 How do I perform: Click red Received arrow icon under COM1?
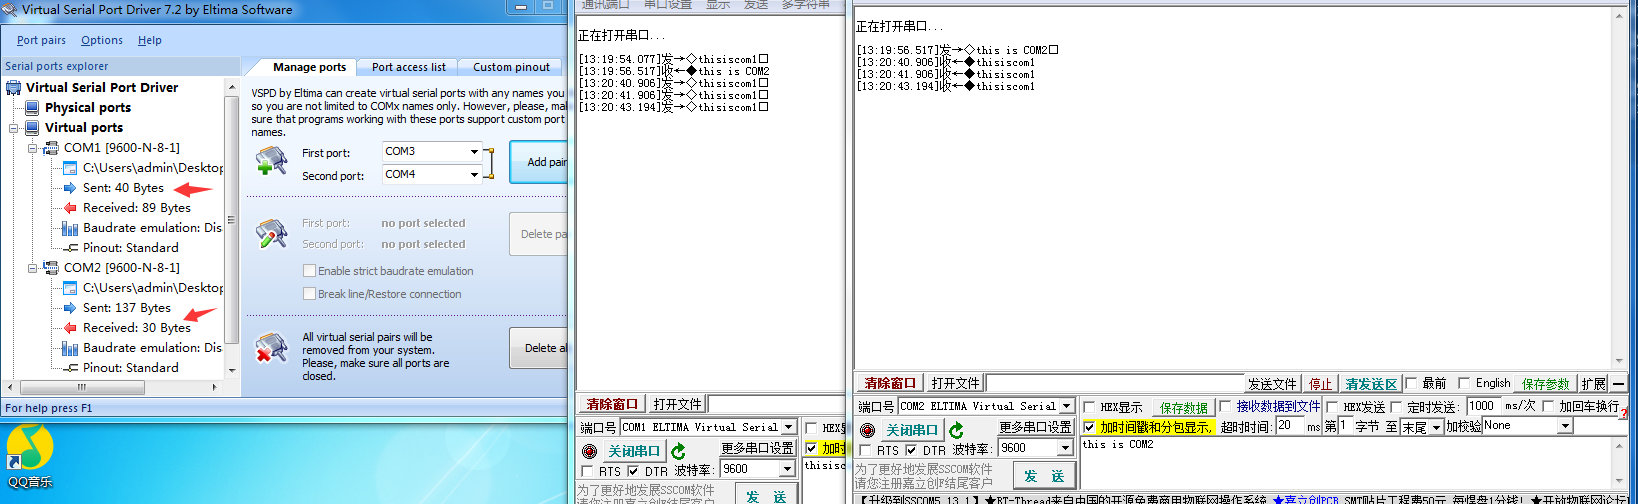[70, 208]
